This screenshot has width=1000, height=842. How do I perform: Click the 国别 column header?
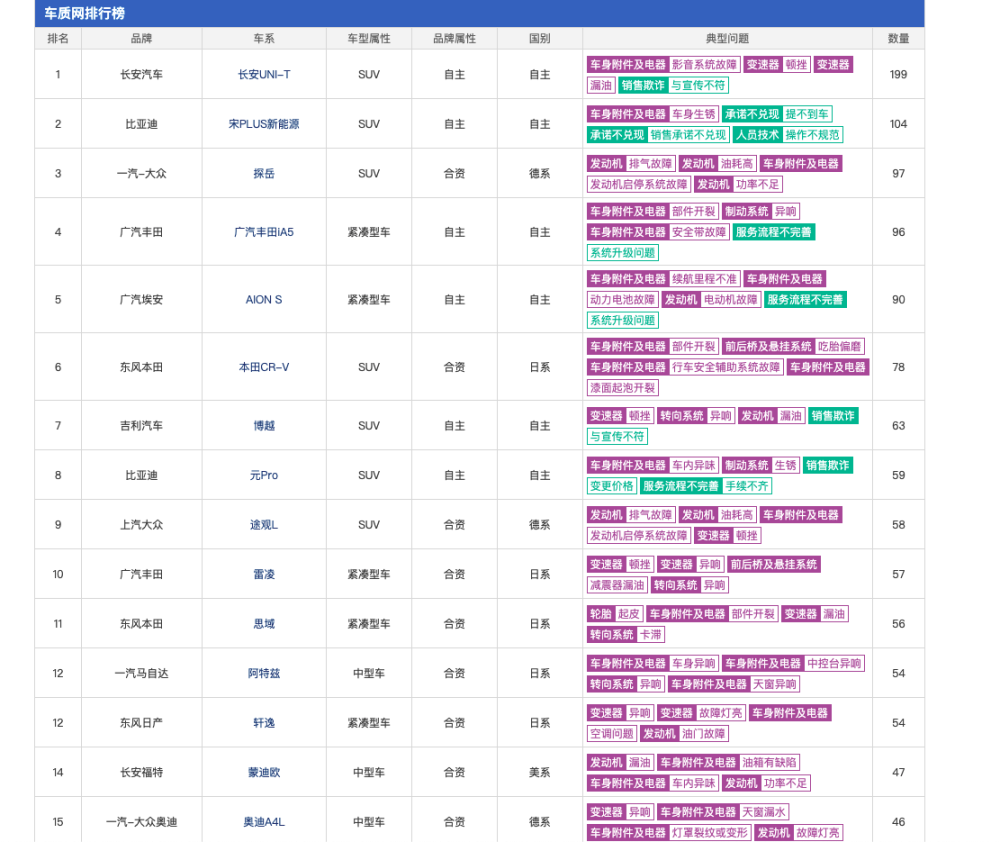pyautogui.click(x=540, y=39)
